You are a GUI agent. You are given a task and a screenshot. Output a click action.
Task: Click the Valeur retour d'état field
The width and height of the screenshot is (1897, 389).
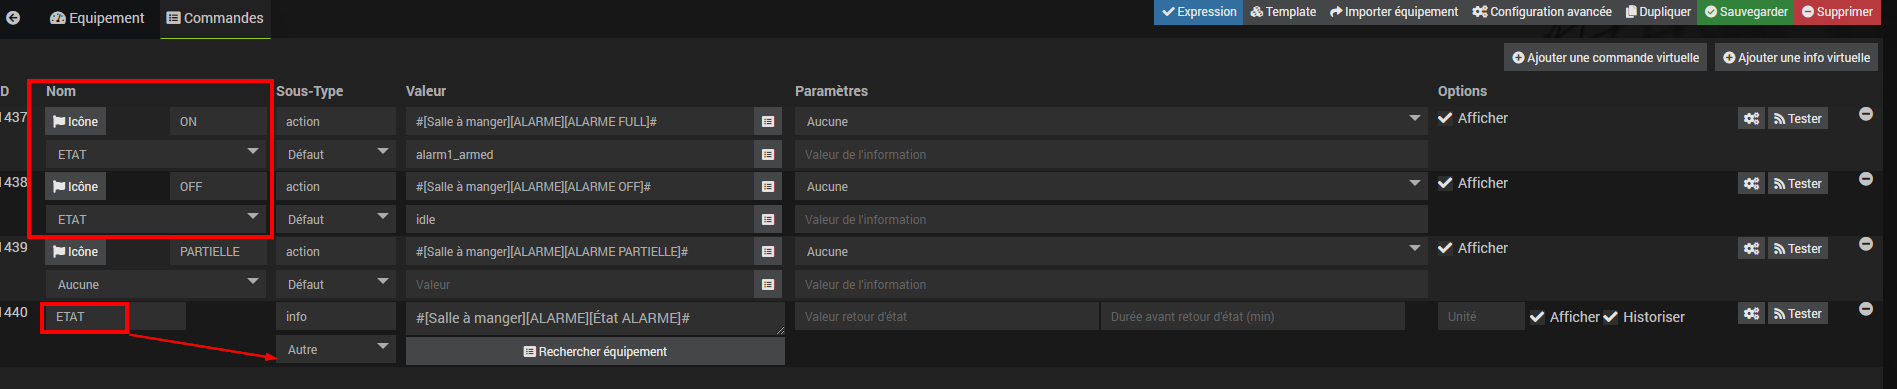pyautogui.click(x=947, y=316)
